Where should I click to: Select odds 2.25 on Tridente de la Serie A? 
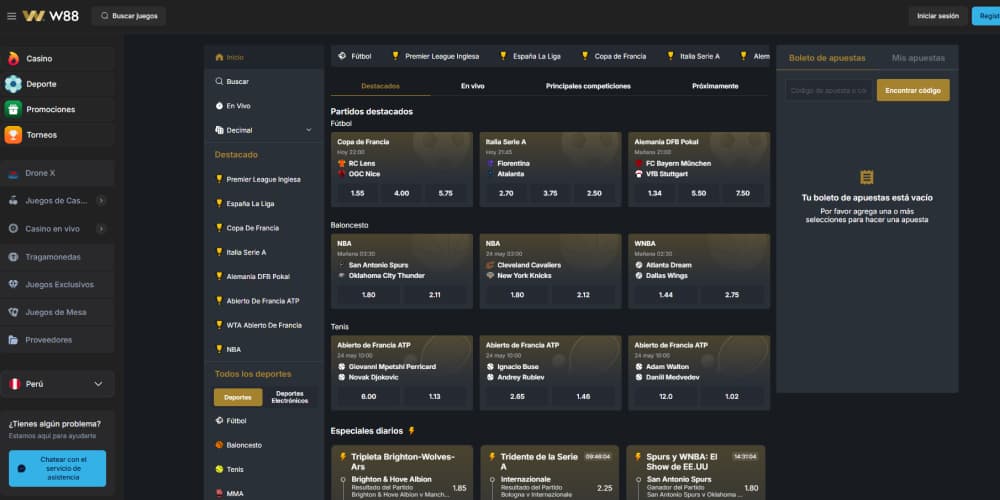(605, 489)
